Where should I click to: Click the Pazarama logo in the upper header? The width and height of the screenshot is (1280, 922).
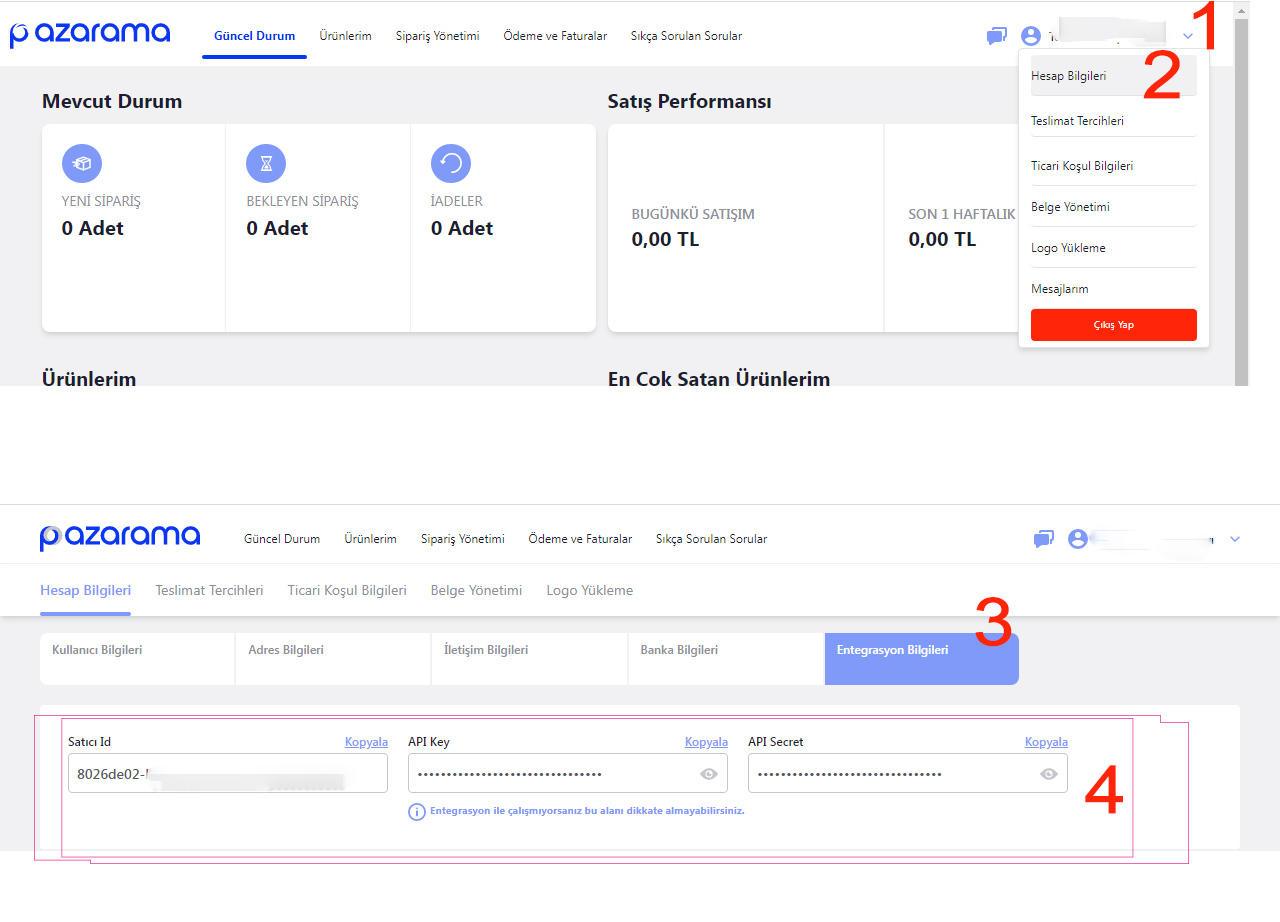(x=90, y=34)
